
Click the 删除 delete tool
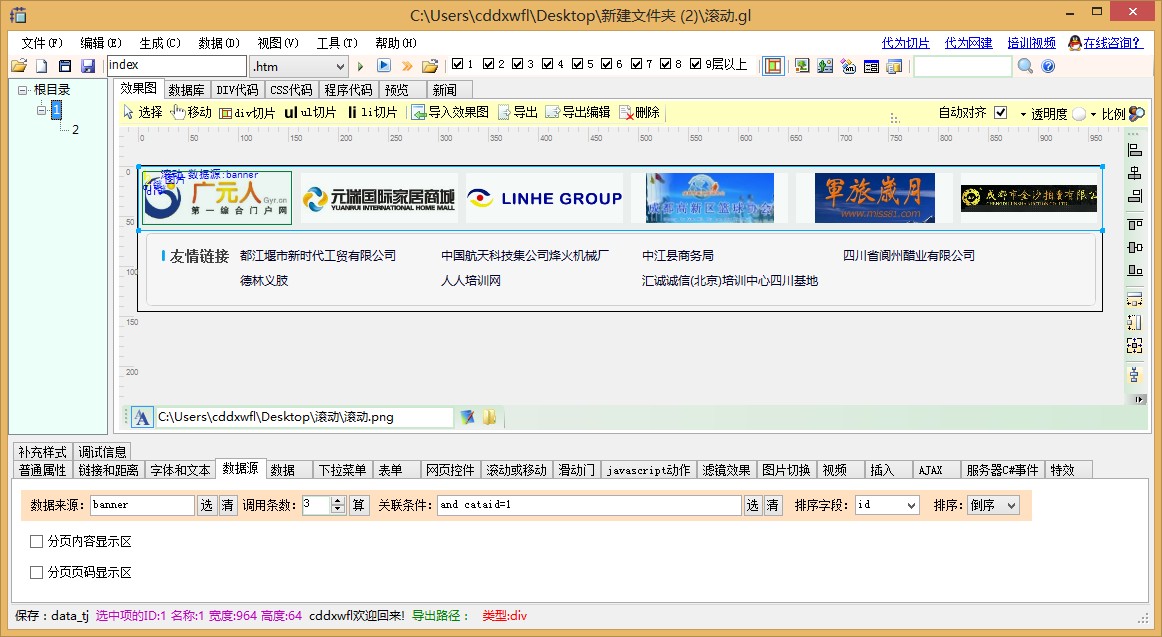(640, 112)
